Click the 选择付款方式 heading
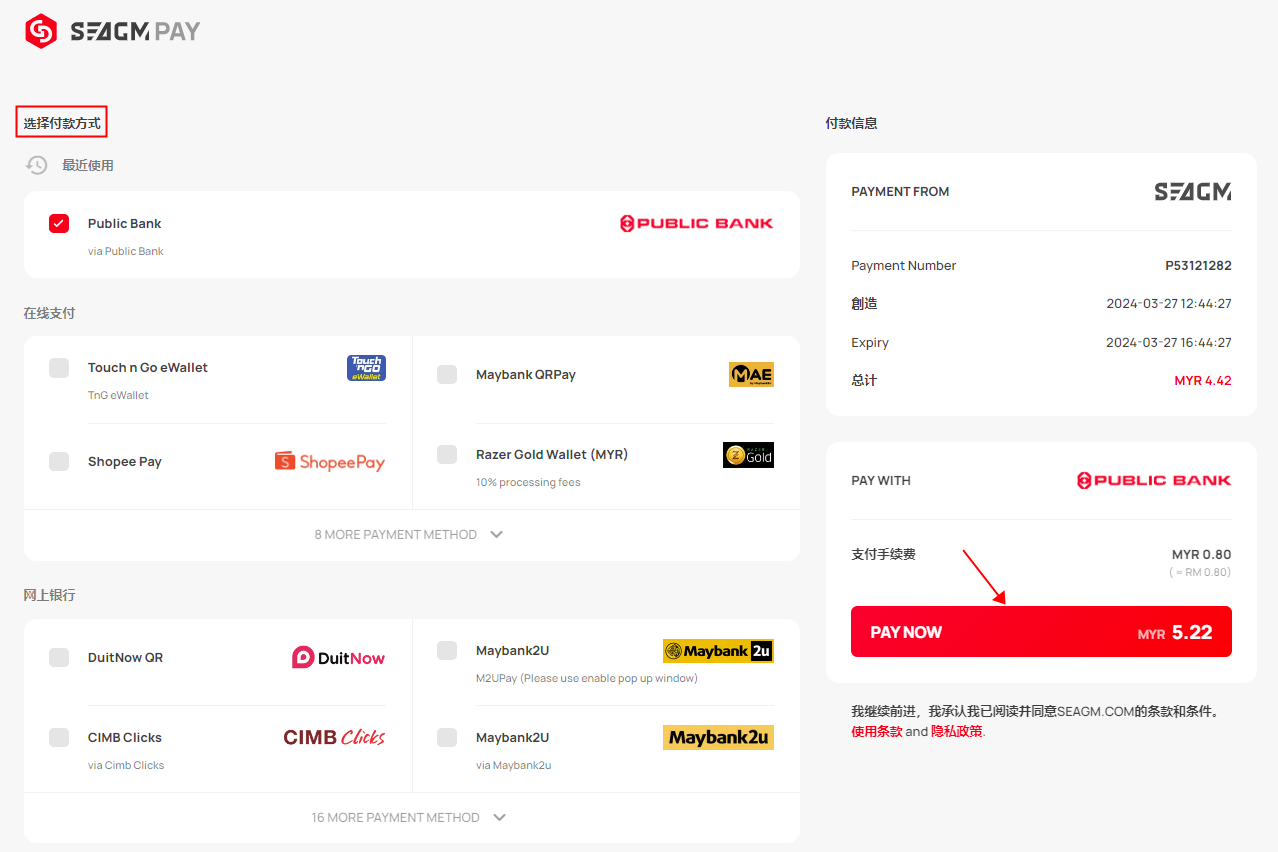The width and height of the screenshot is (1278, 852). coord(62,124)
